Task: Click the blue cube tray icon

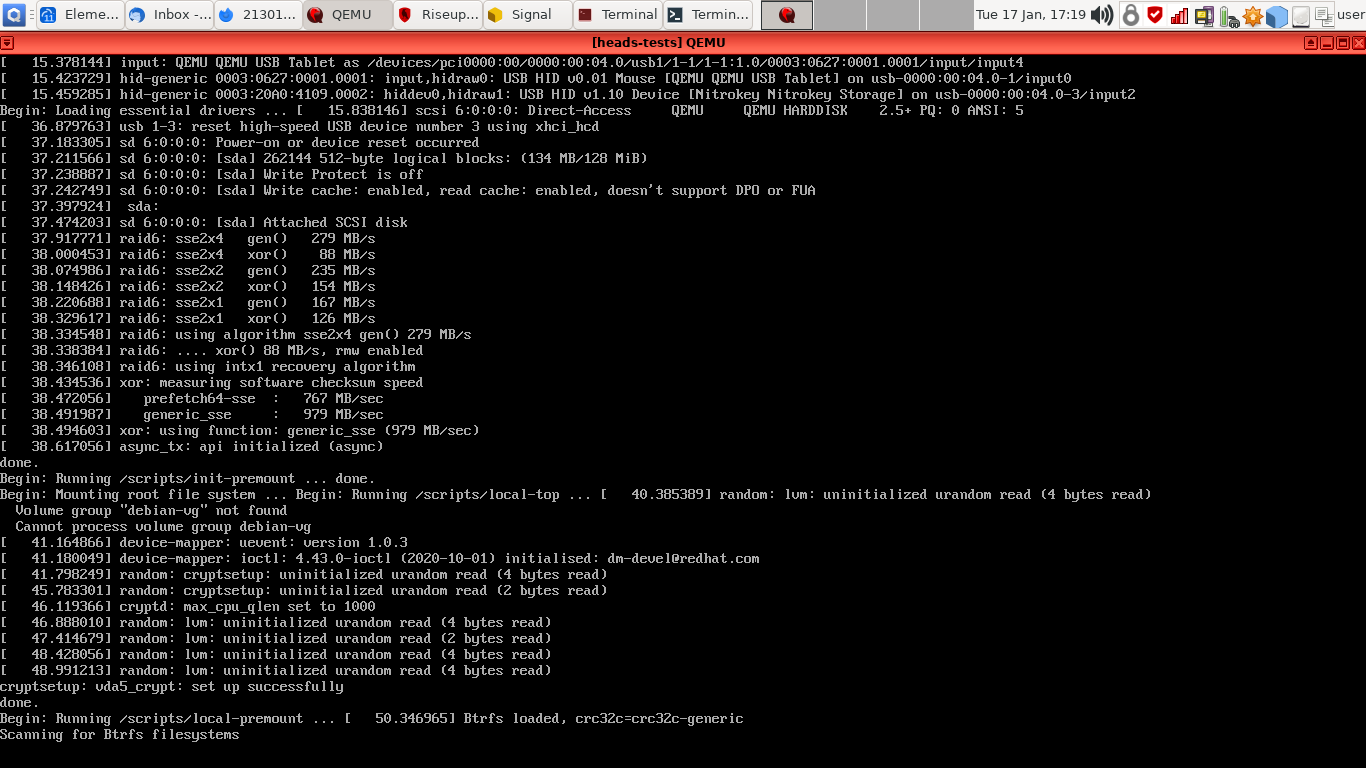Action: click(1278, 14)
